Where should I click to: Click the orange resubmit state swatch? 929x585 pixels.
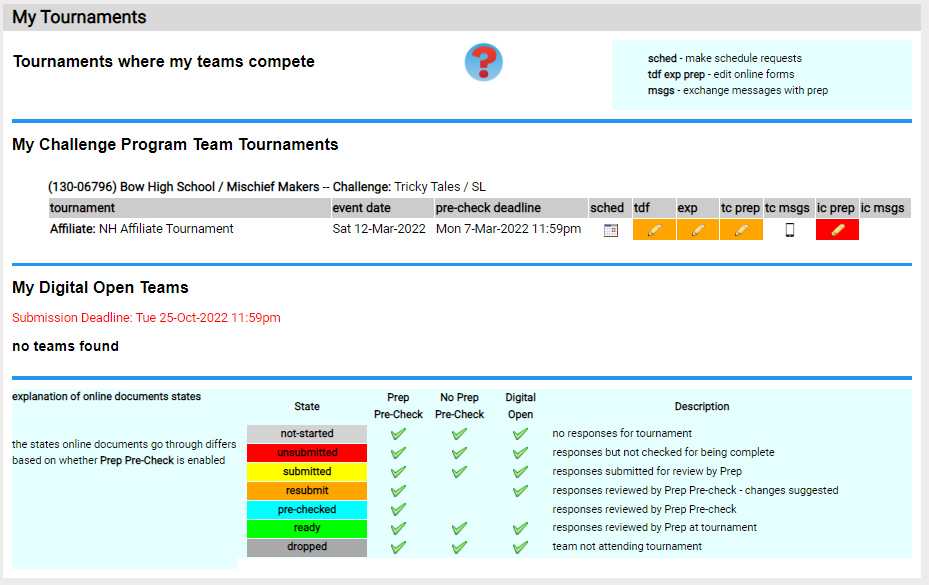click(307, 490)
